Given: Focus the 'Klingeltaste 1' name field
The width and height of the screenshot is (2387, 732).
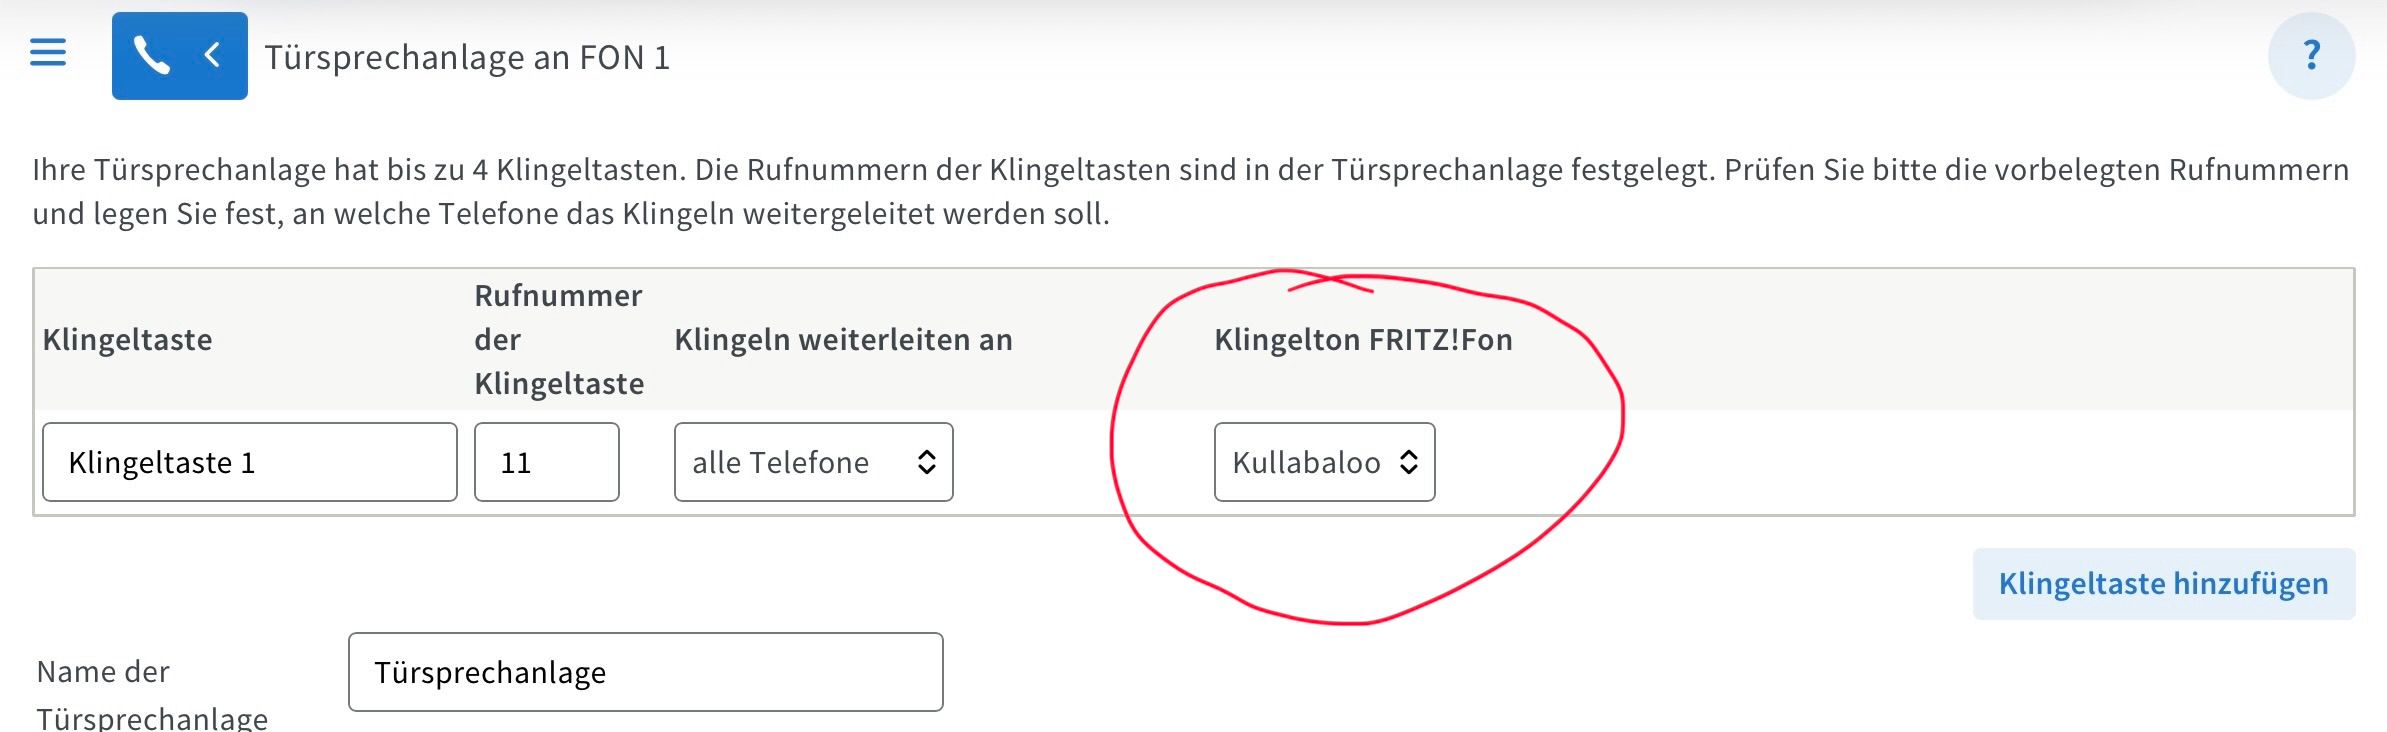Looking at the screenshot, I should click(x=249, y=462).
